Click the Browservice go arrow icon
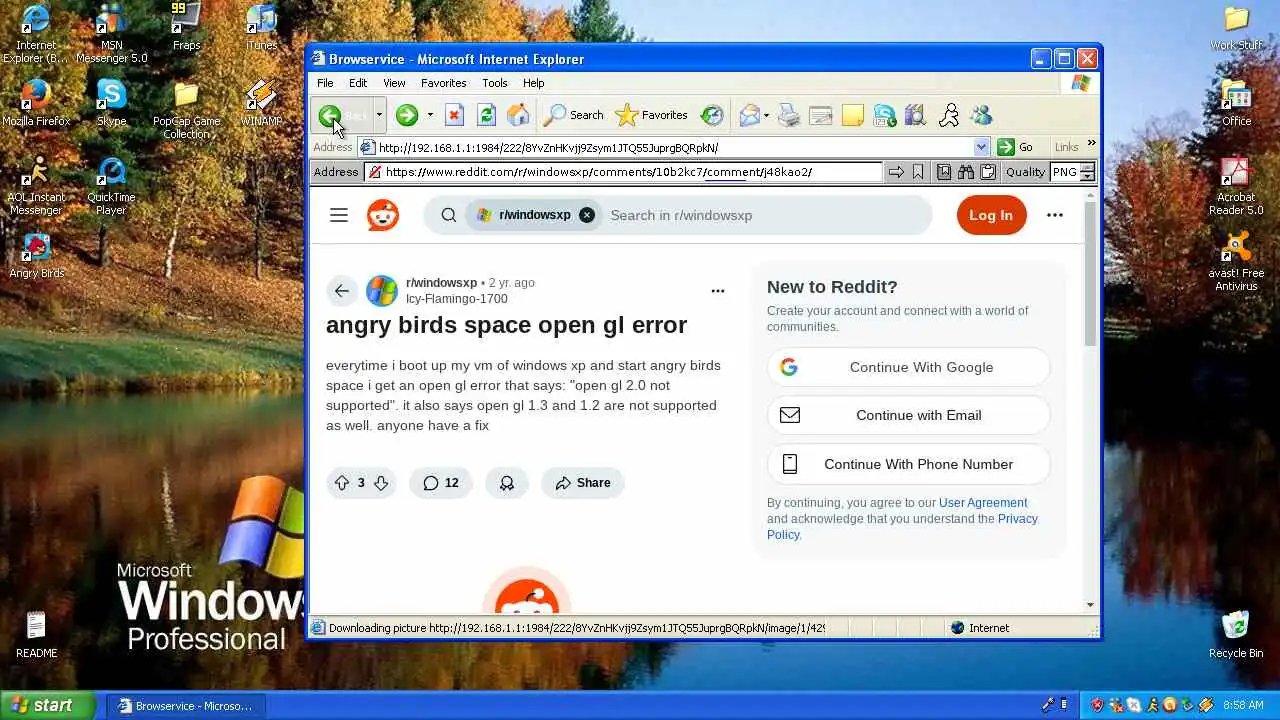 pos(896,172)
